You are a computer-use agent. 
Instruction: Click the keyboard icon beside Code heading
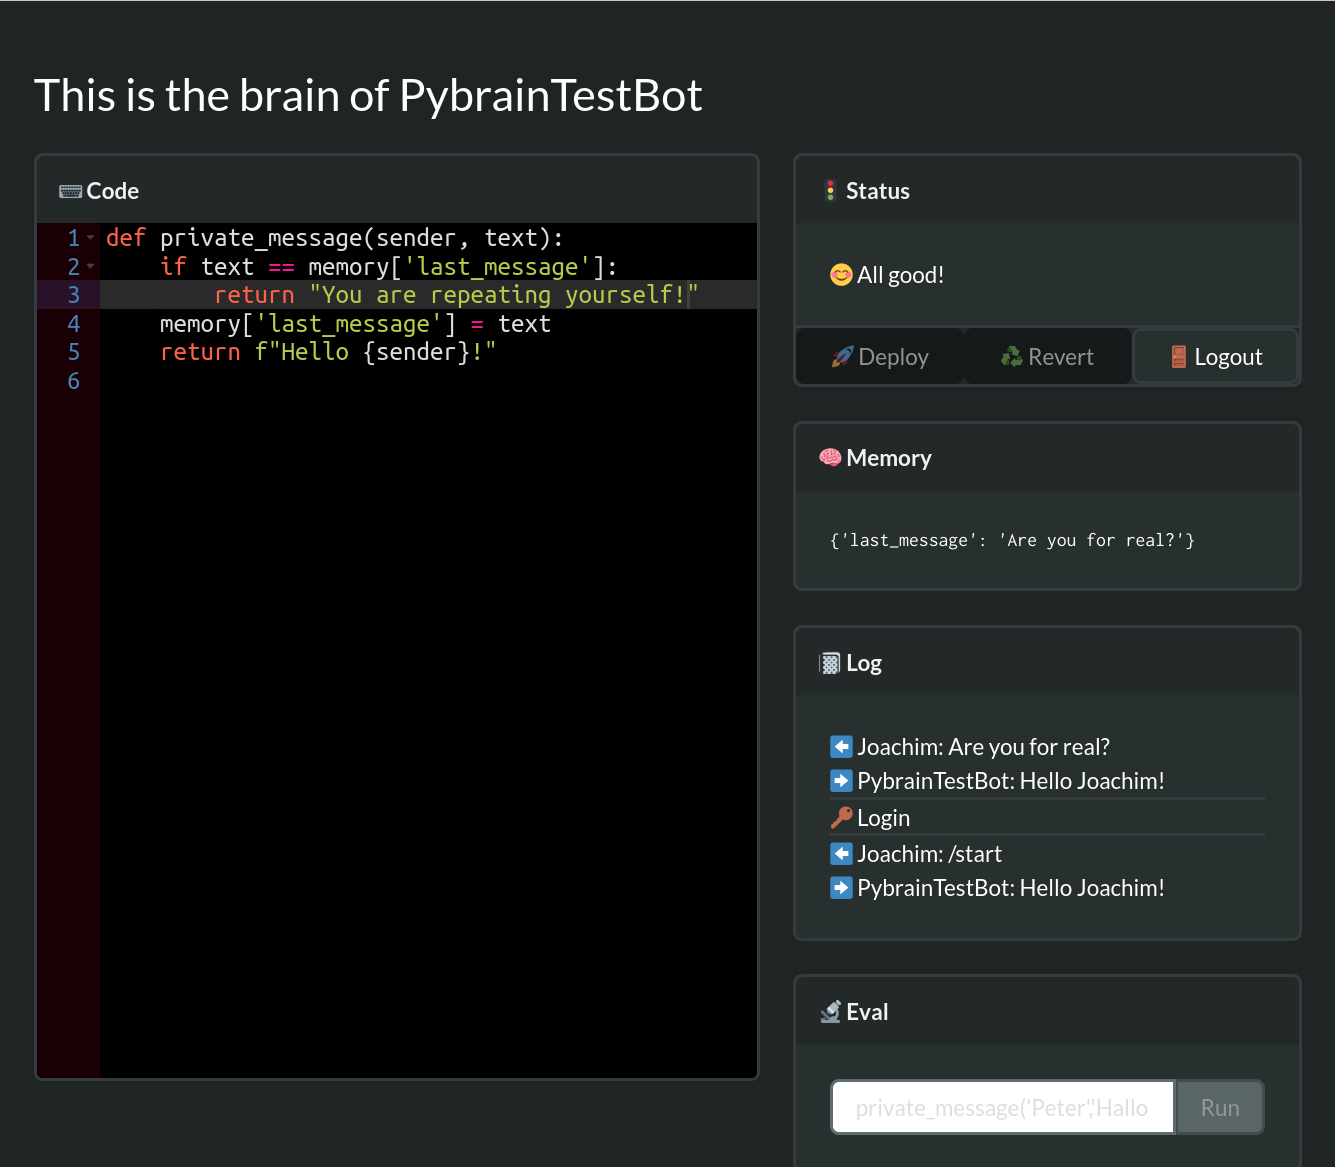pos(70,191)
